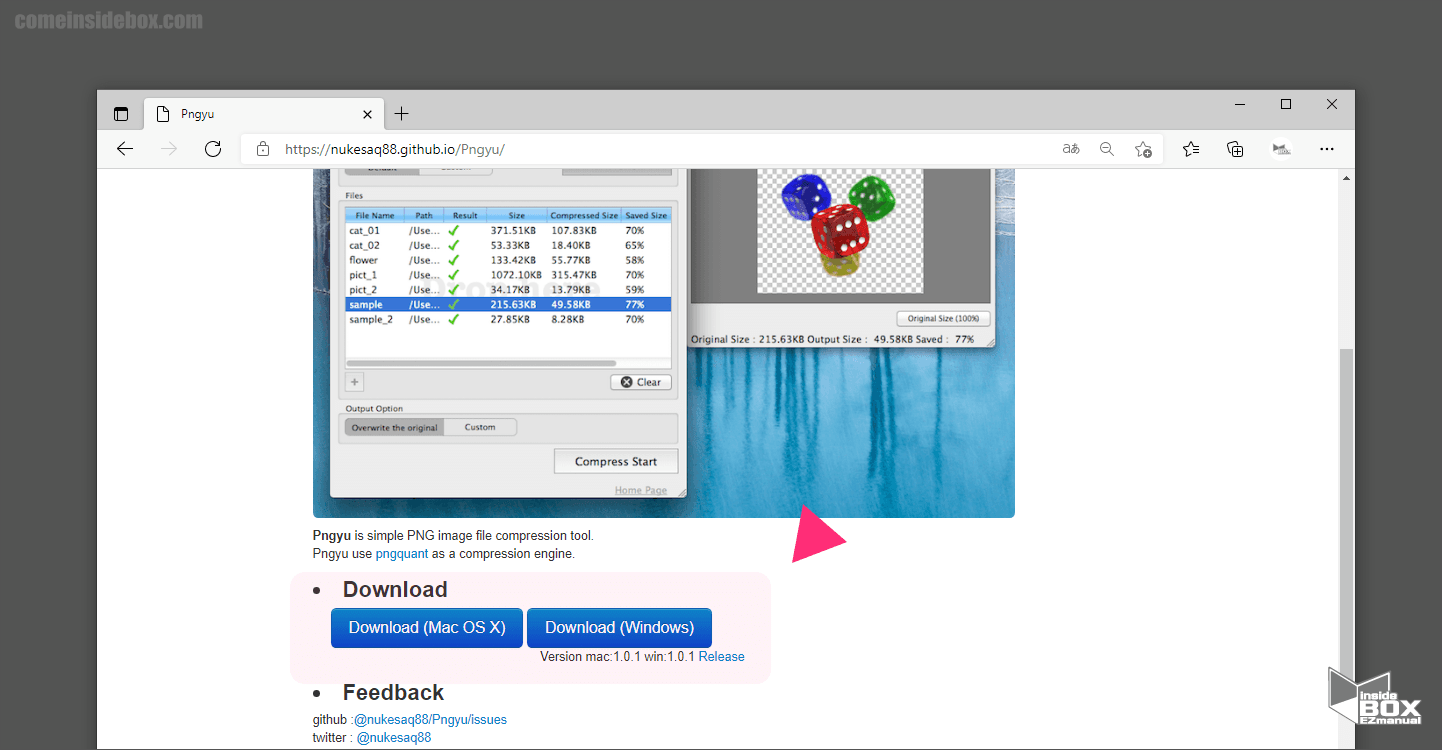Viewport: 1442px width, 750px height.
Task: Open the tab actions menu icon
Action: [x=121, y=114]
